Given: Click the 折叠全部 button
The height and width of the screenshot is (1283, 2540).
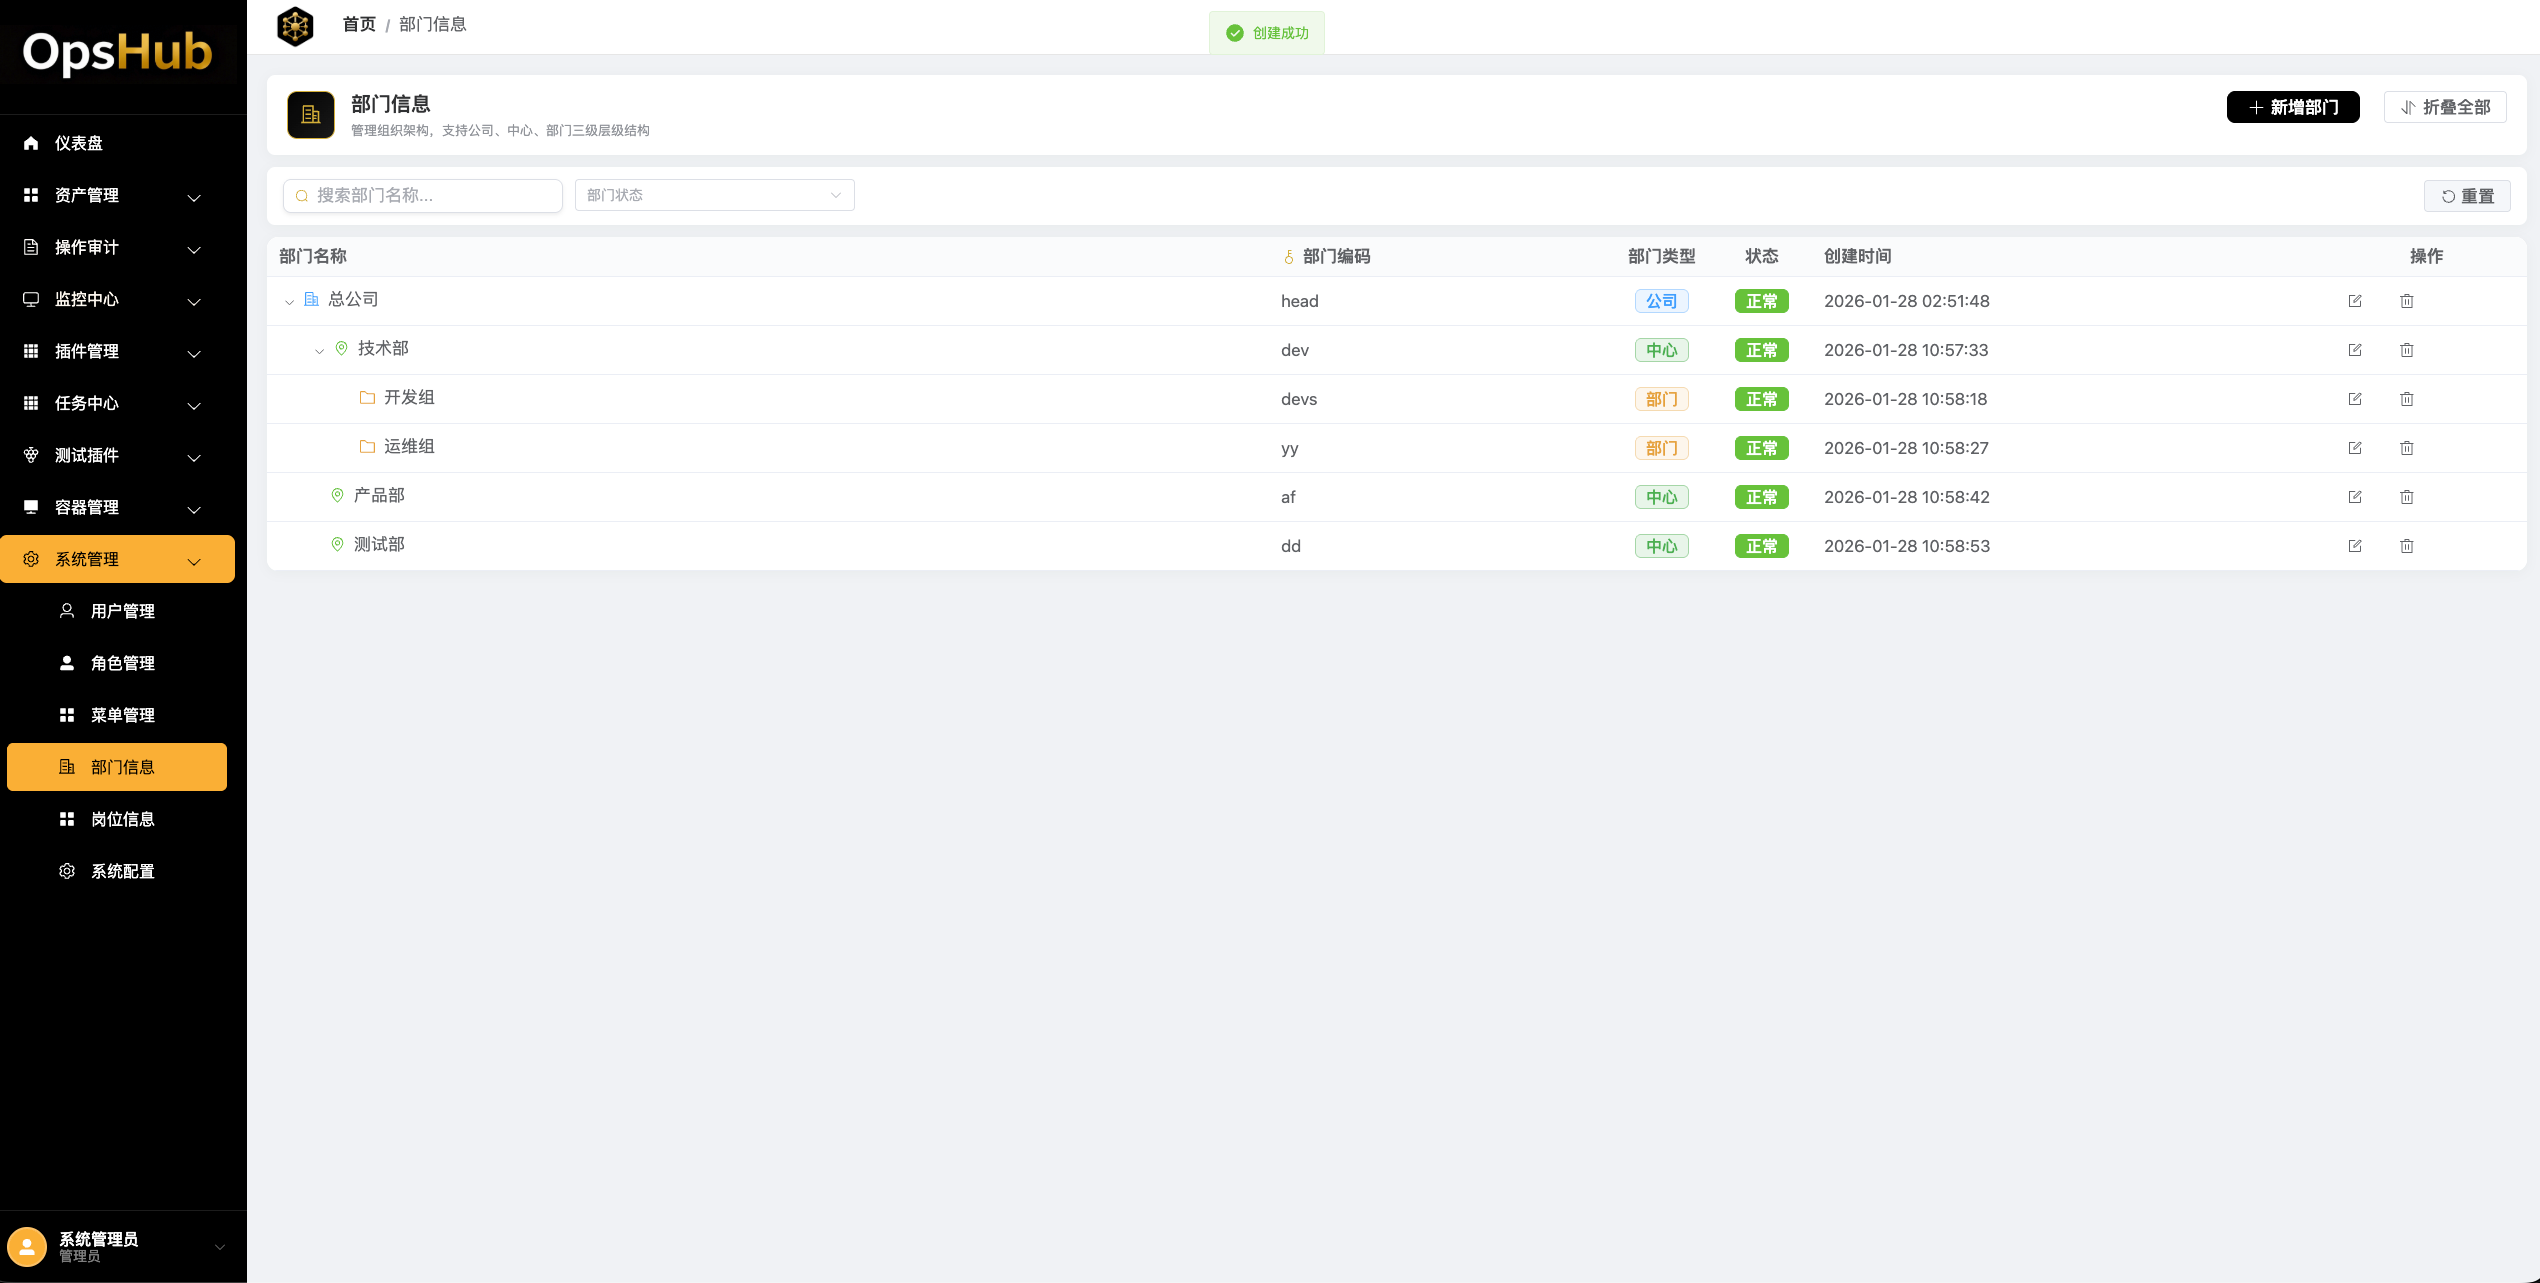Looking at the screenshot, I should pos(2444,107).
